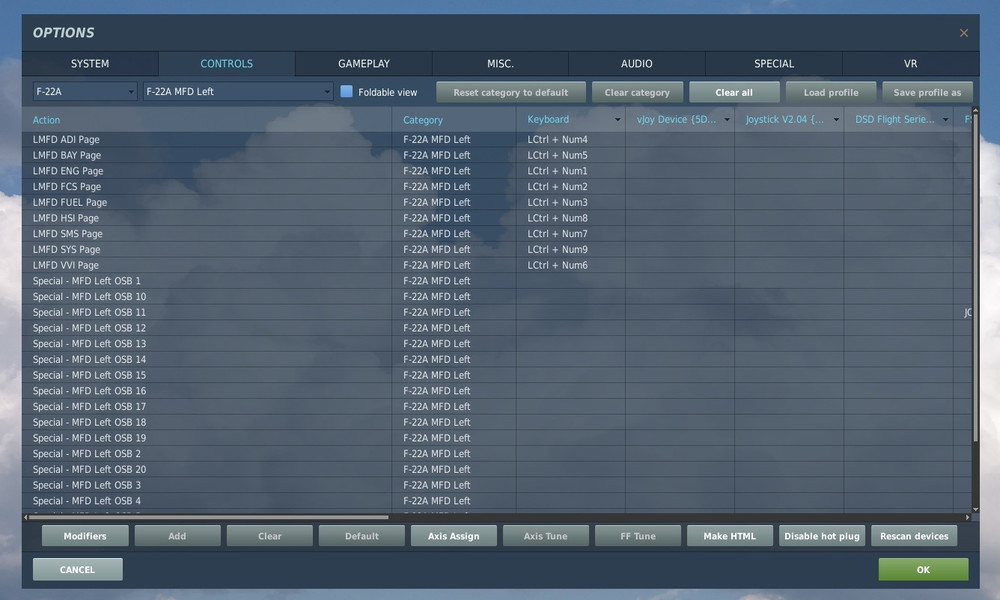The height and width of the screenshot is (600, 1000).
Task: Cancel the options dialog
Action: 77,569
